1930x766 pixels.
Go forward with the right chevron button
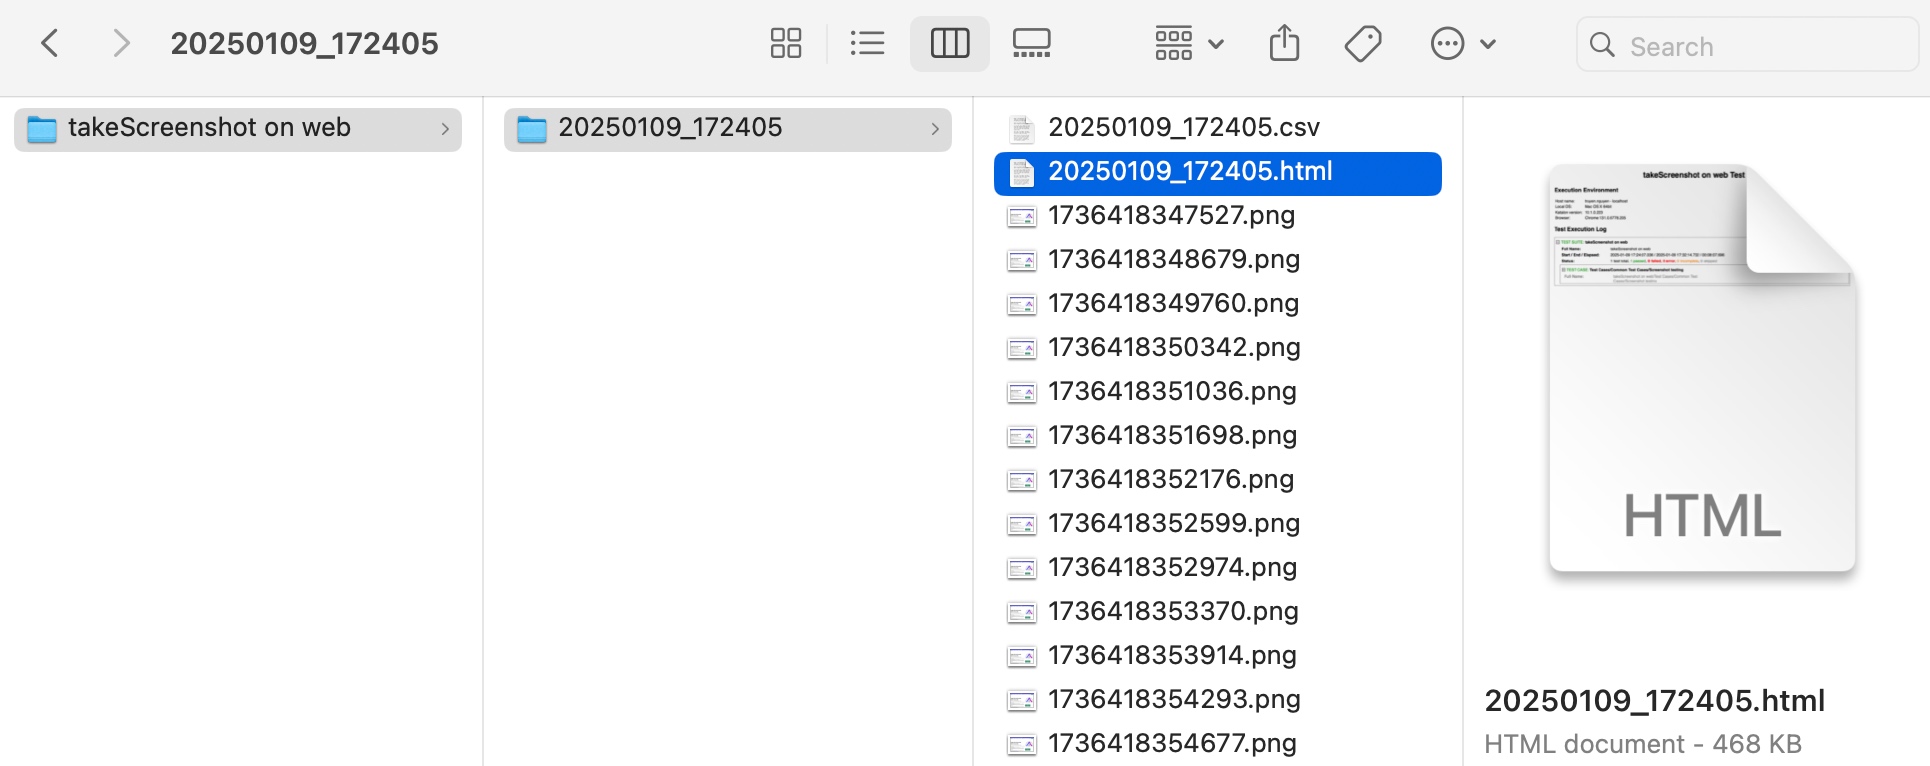point(121,43)
